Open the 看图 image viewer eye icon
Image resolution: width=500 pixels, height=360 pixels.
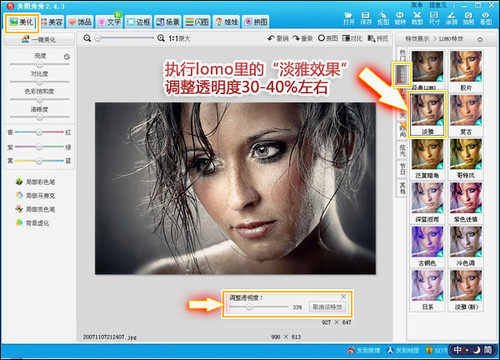pyautogui.click(x=486, y=15)
